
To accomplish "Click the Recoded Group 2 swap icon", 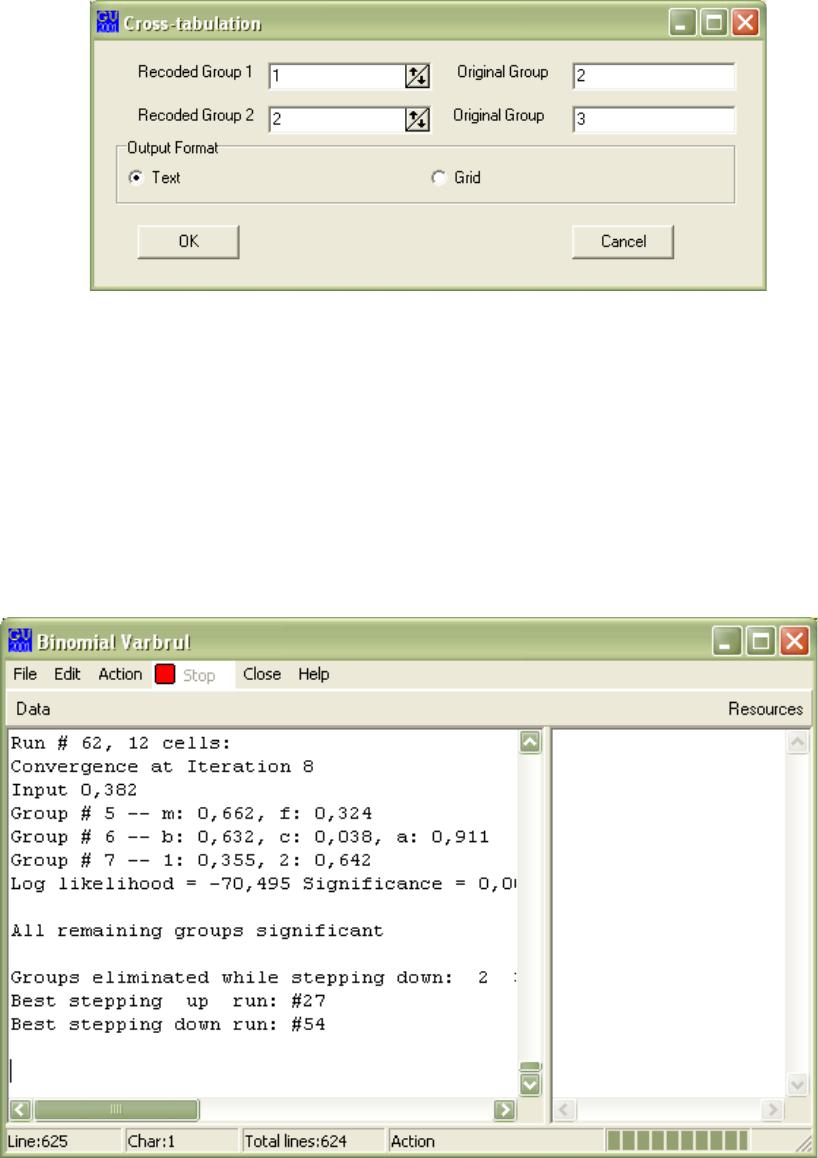I will click(417, 119).
